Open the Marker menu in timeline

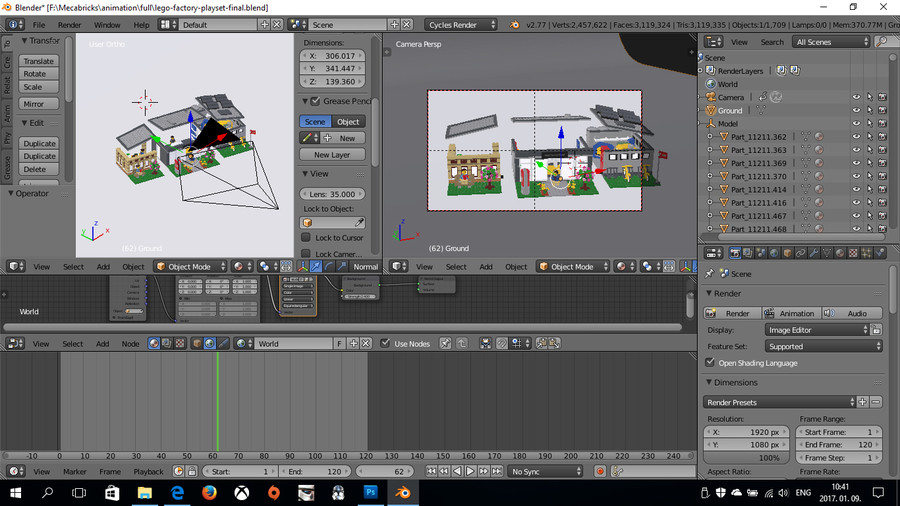tap(75, 472)
